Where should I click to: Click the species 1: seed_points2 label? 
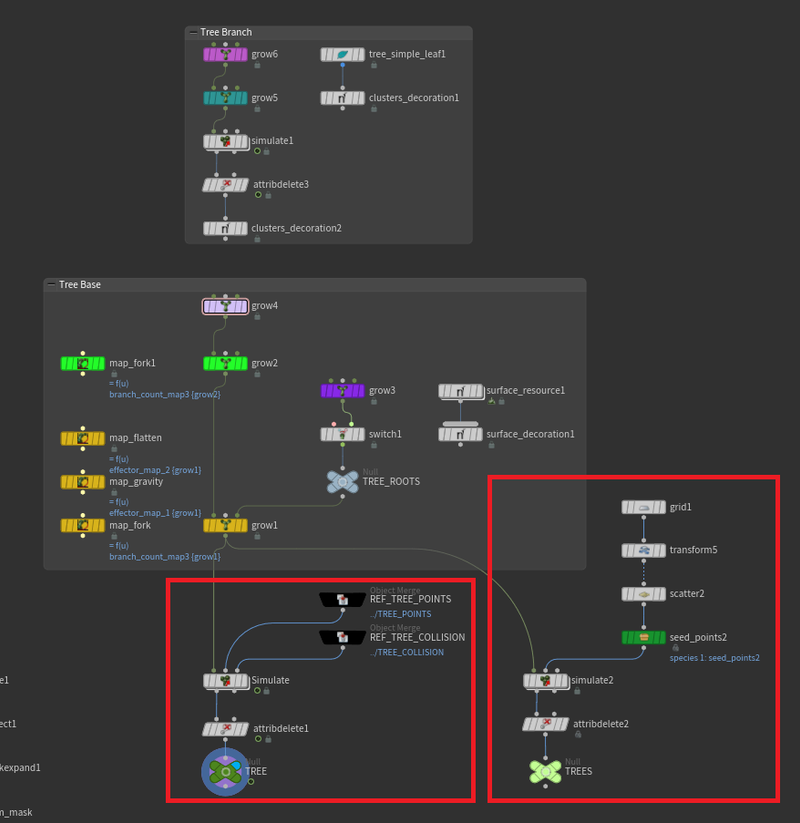714,658
